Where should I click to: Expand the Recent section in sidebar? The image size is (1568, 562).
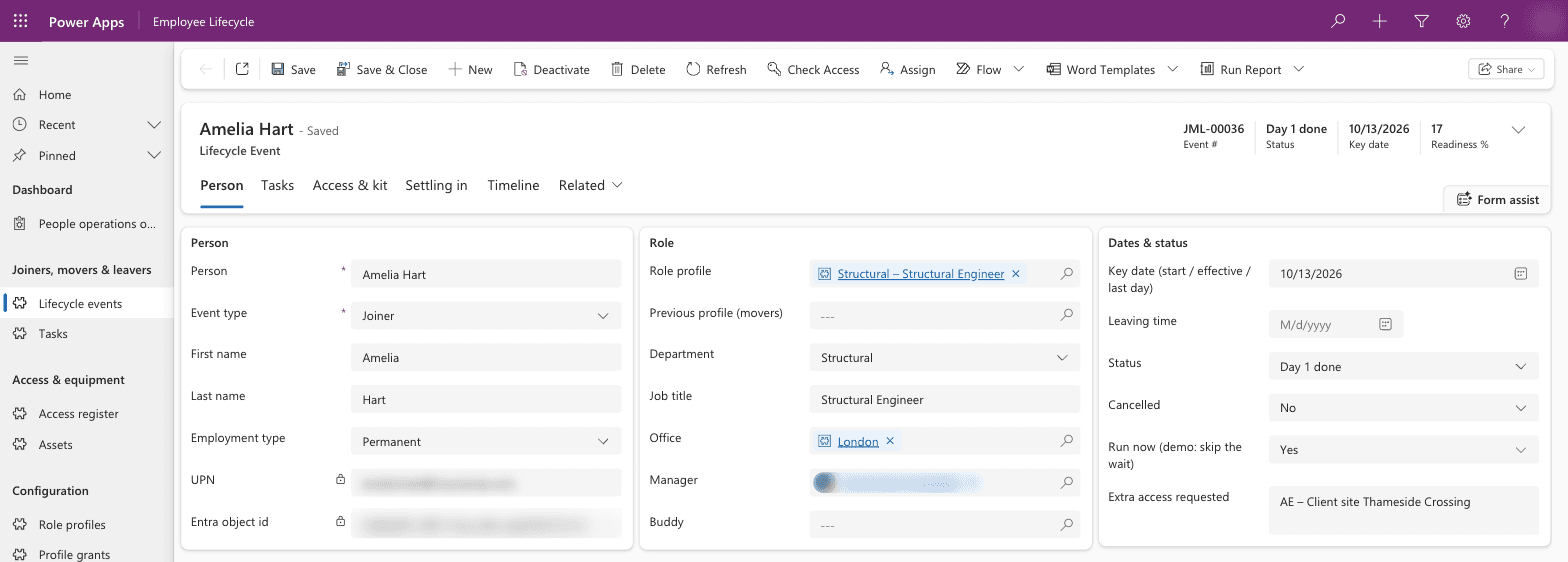click(154, 125)
